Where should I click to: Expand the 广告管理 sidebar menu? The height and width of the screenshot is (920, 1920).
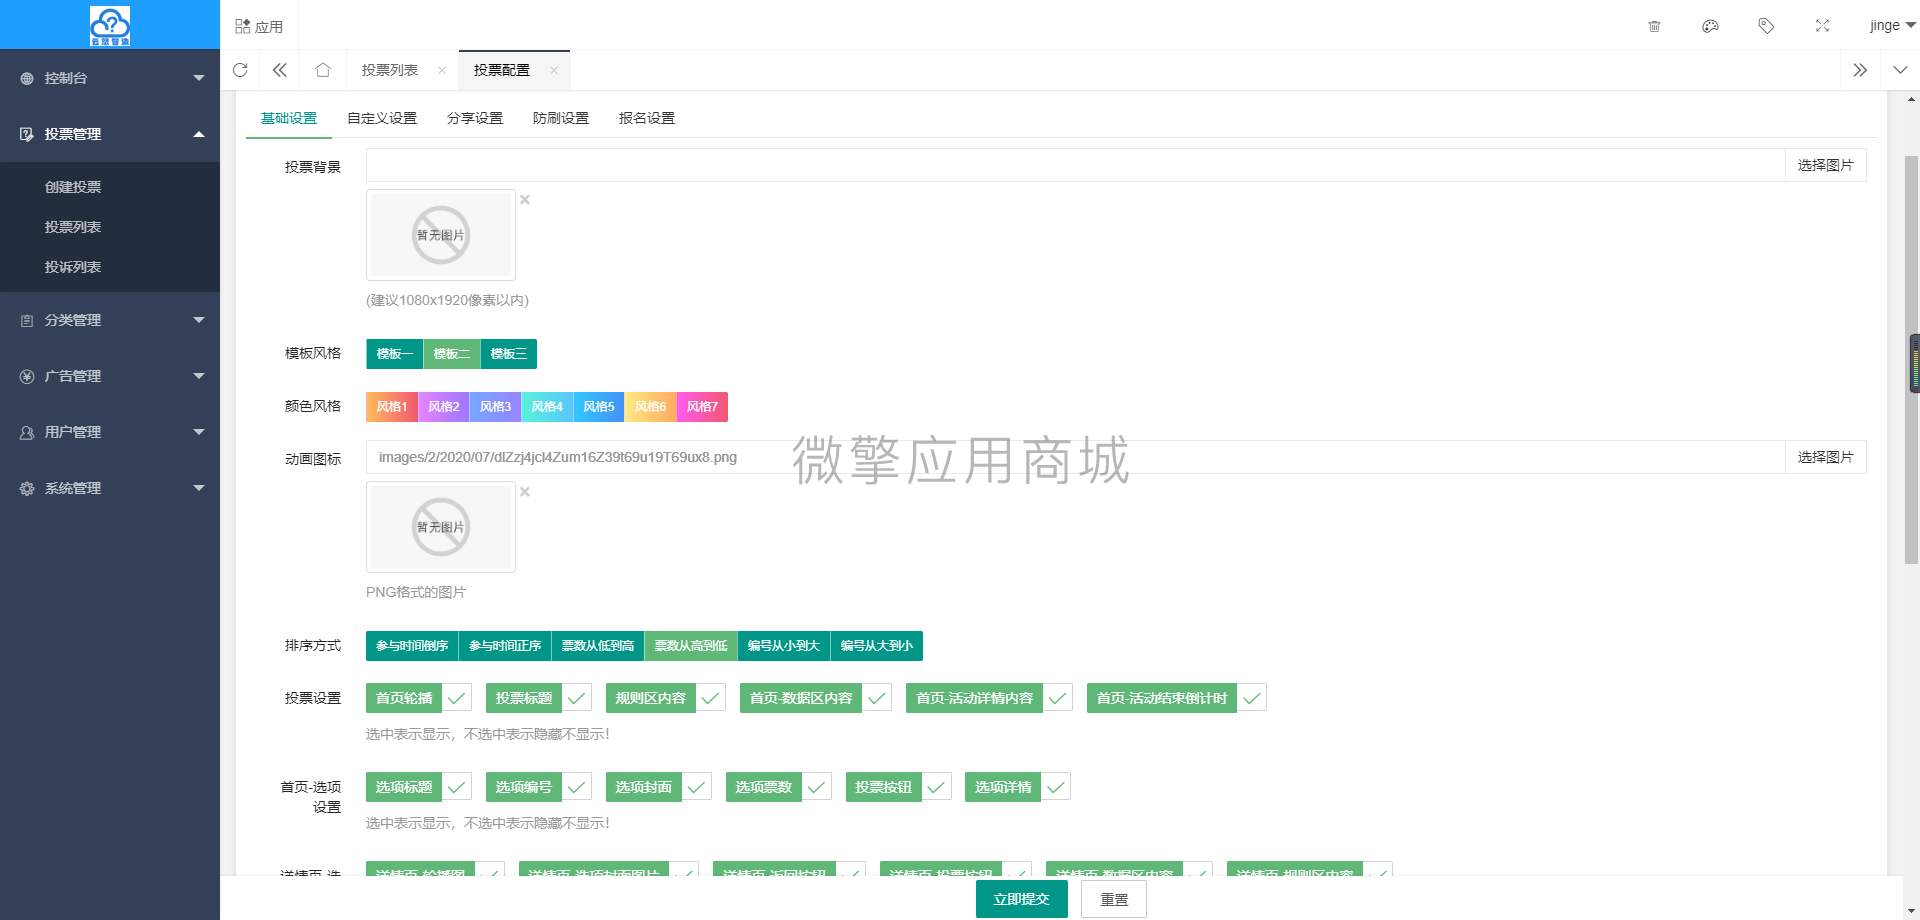[199, 376]
